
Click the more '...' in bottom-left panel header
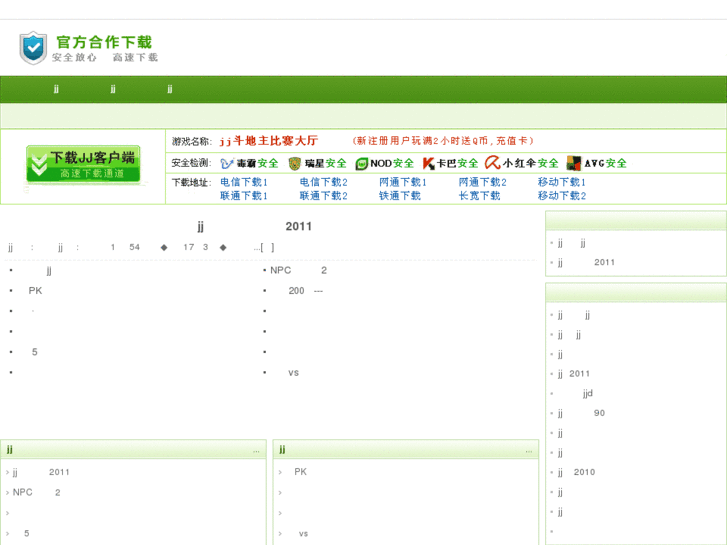pos(256,451)
